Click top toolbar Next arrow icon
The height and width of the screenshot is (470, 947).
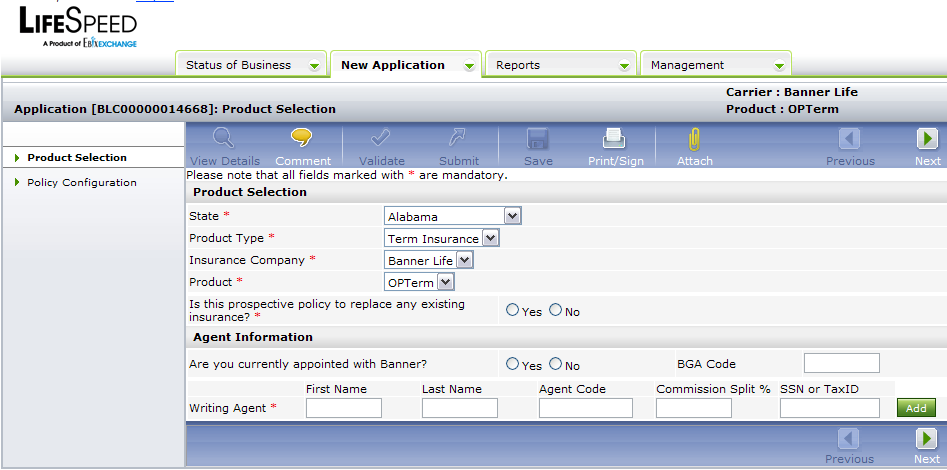(927, 140)
